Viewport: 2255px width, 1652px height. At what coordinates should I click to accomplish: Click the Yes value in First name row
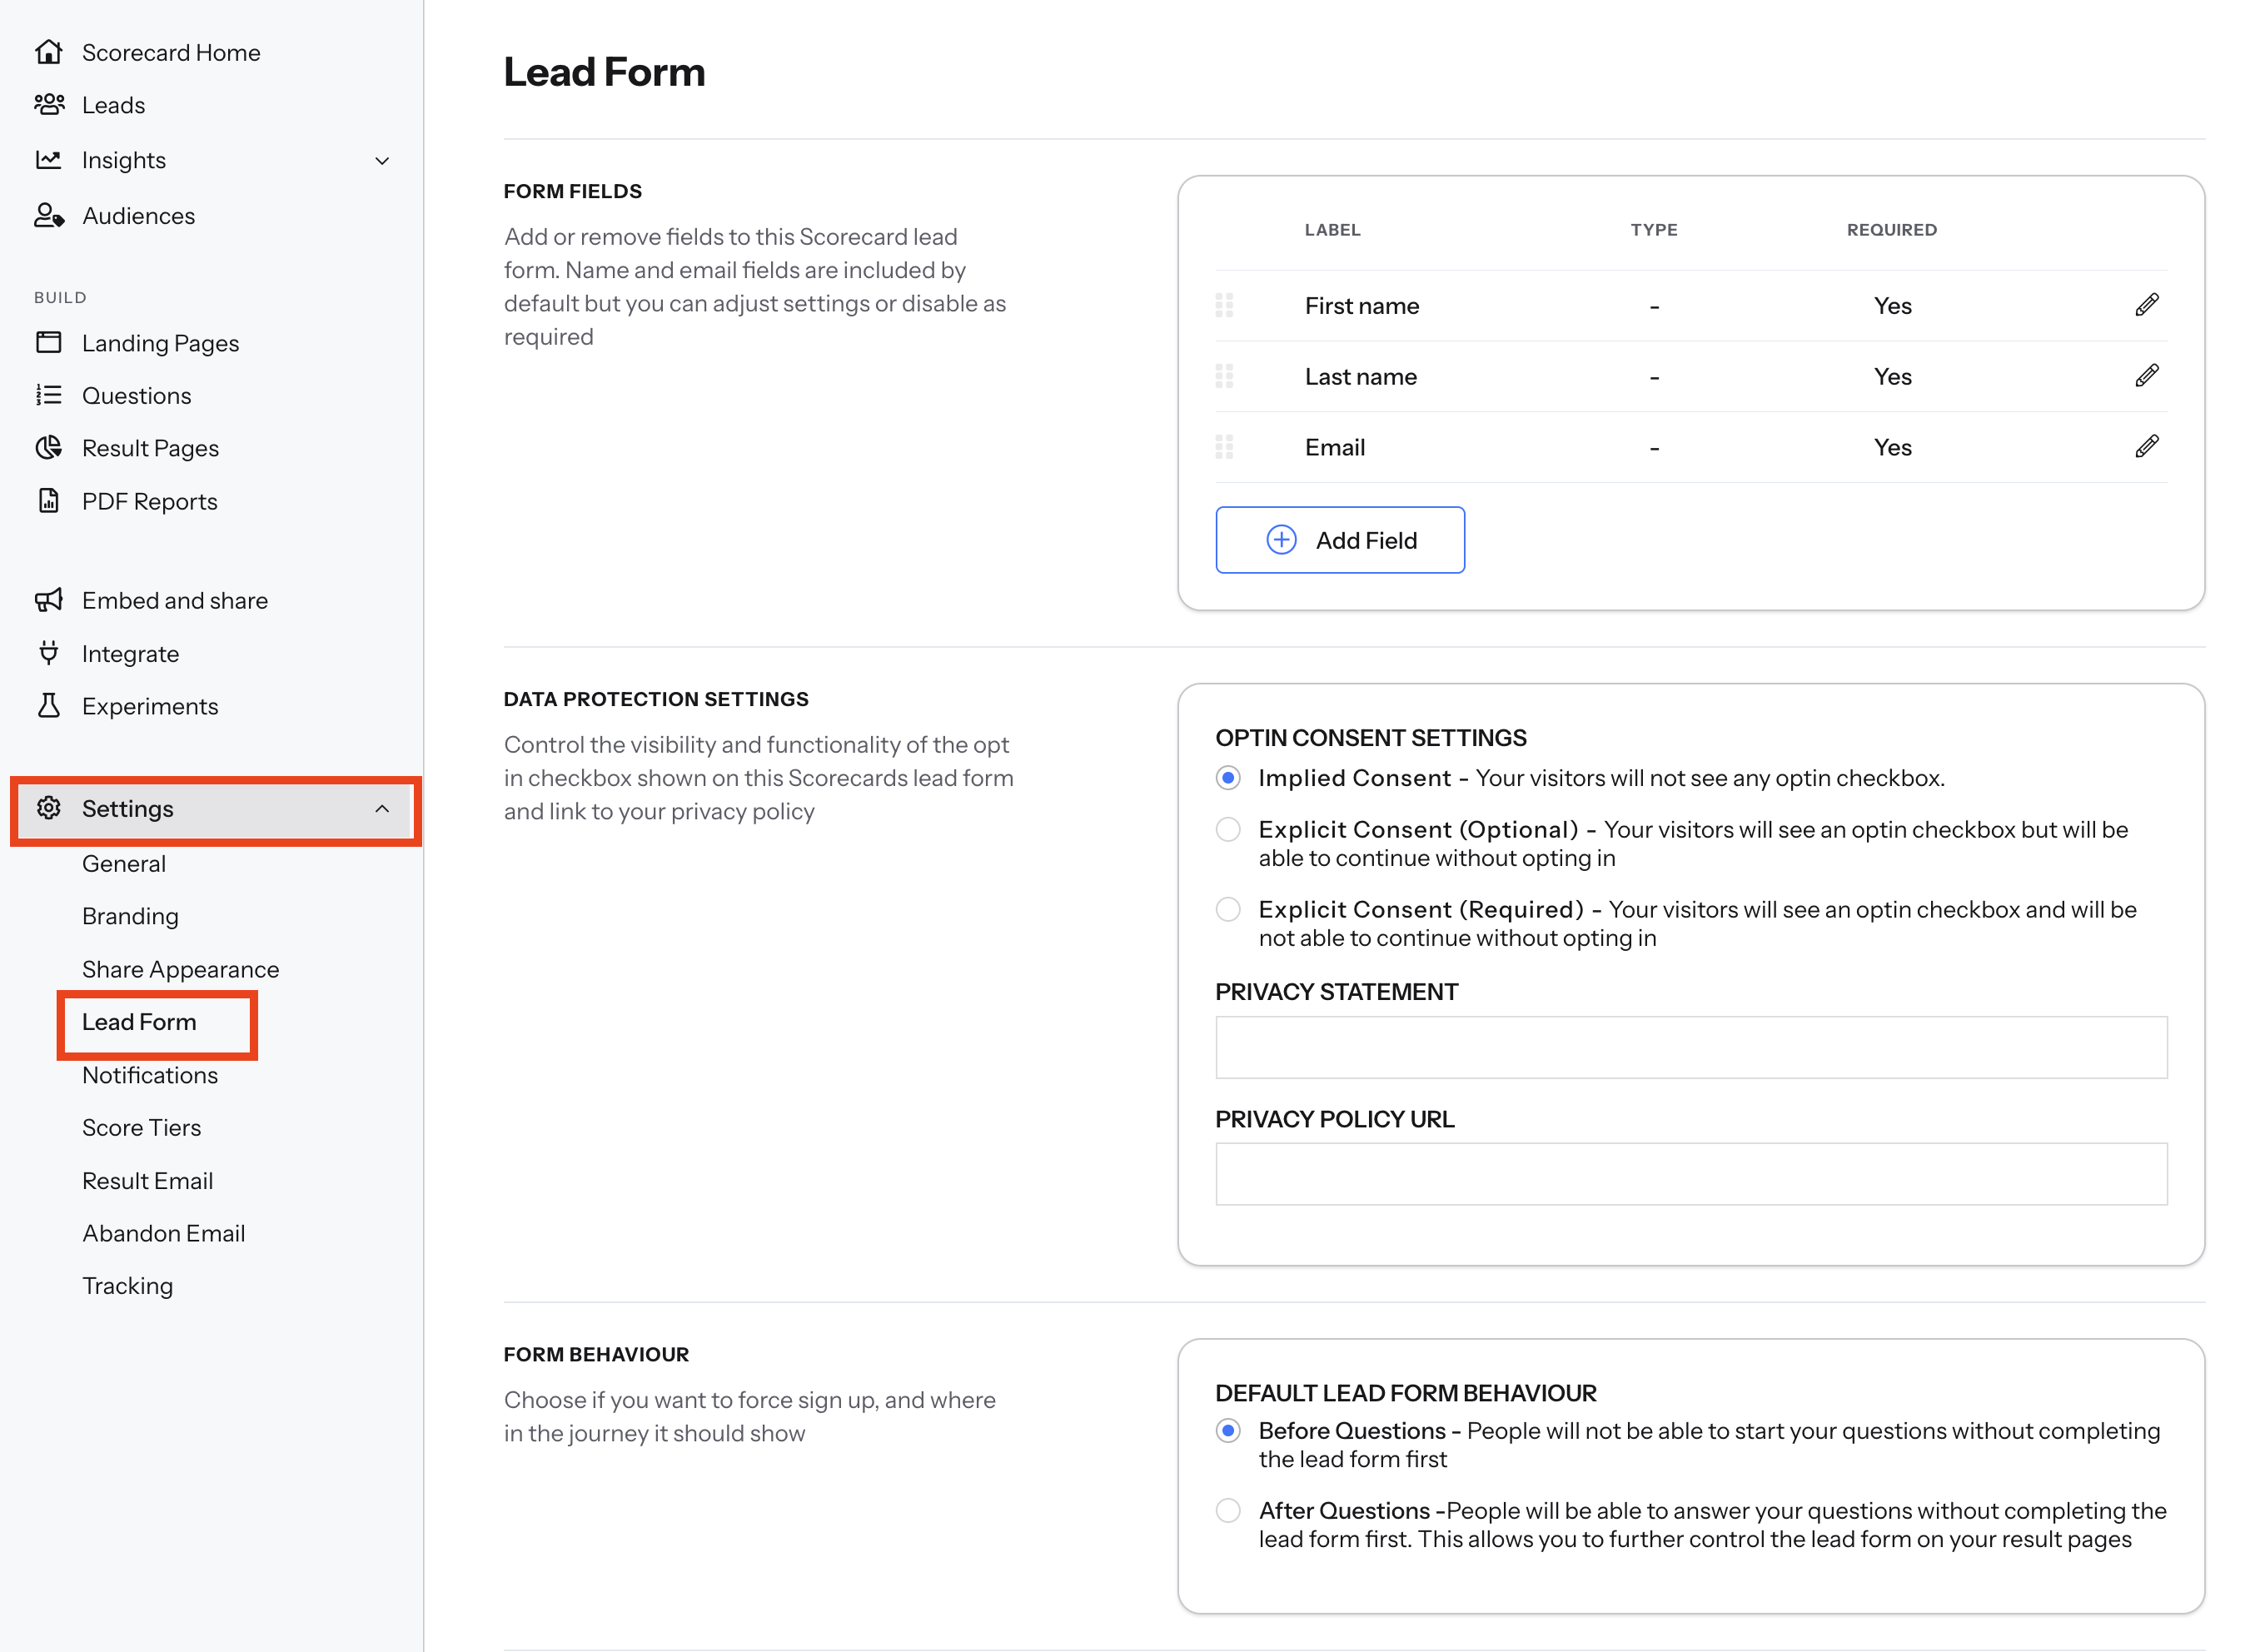(x=1892, y=306)
